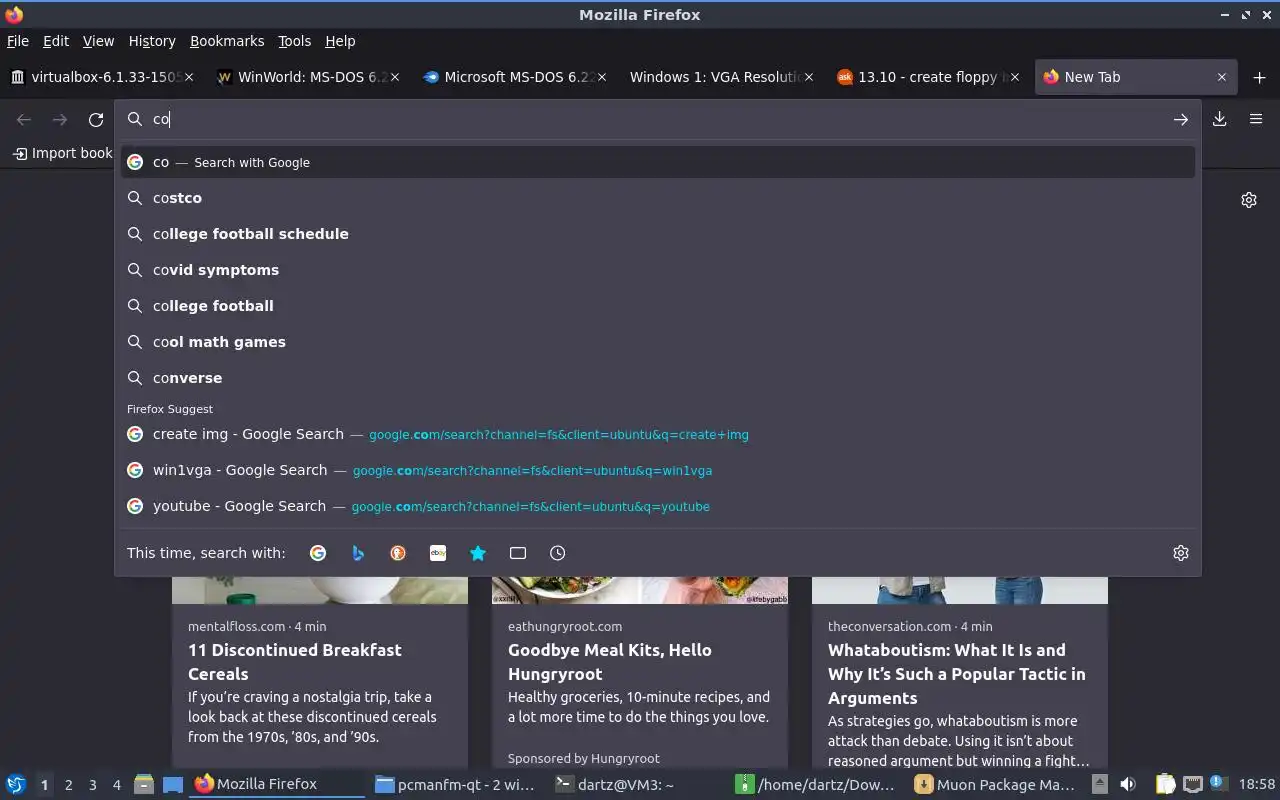Click the Google search engine shortcut icon
The image size is (1280, 800).
point(318,553)
